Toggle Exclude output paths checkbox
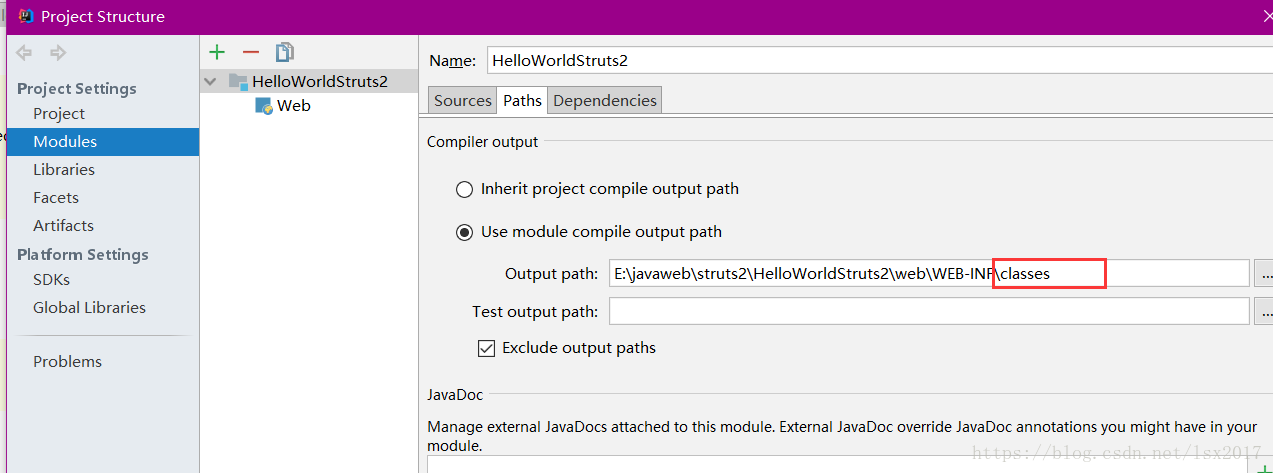 point(567,348)
